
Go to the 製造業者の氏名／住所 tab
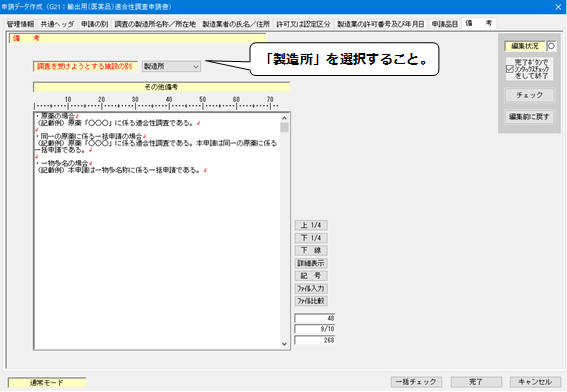click(236, 24)
